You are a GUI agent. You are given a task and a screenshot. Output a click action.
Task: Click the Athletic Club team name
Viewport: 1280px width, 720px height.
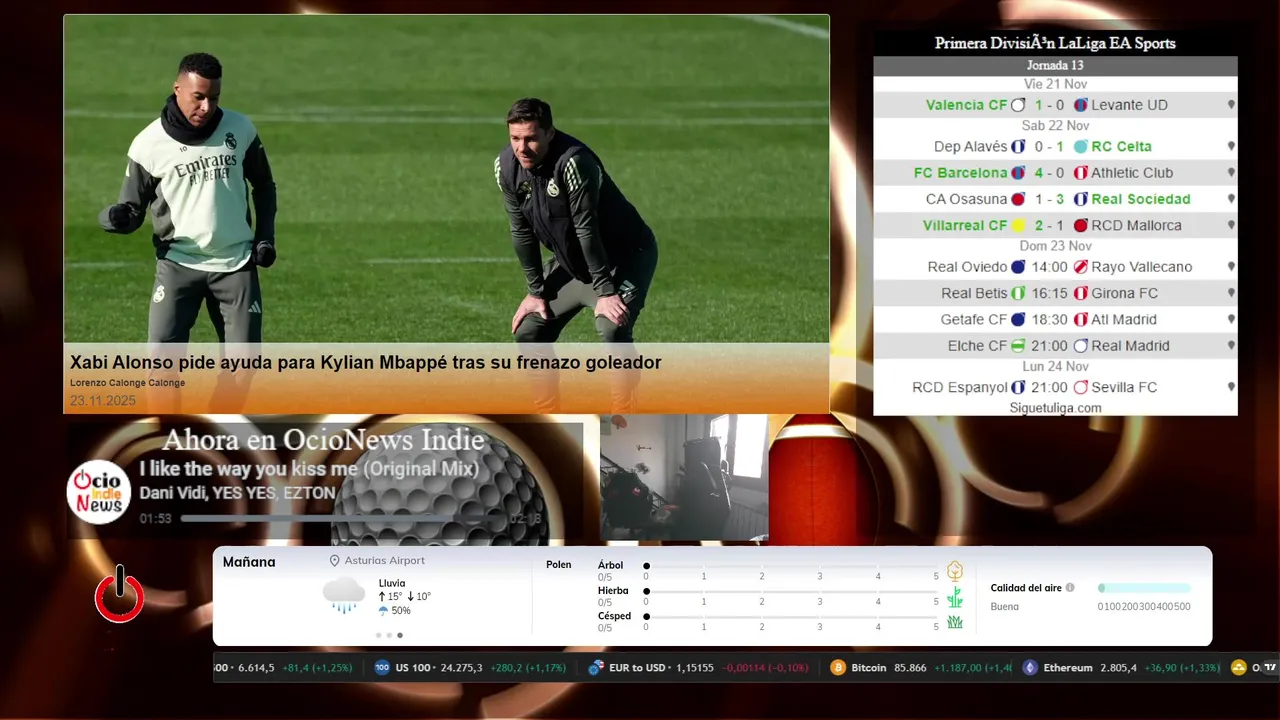pos(1132,173)
